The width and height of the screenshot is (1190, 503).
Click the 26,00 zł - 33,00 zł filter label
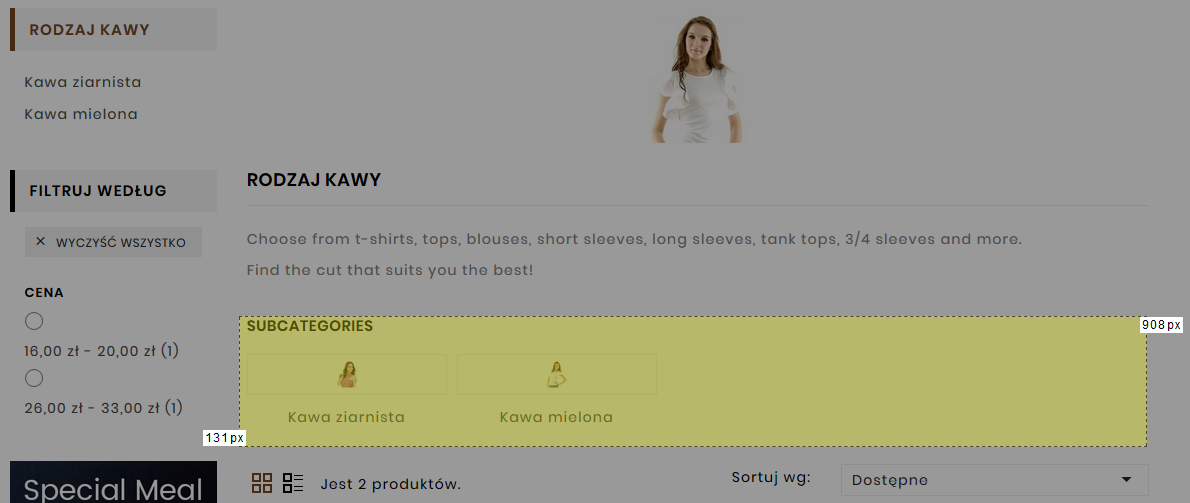point(101,408)
